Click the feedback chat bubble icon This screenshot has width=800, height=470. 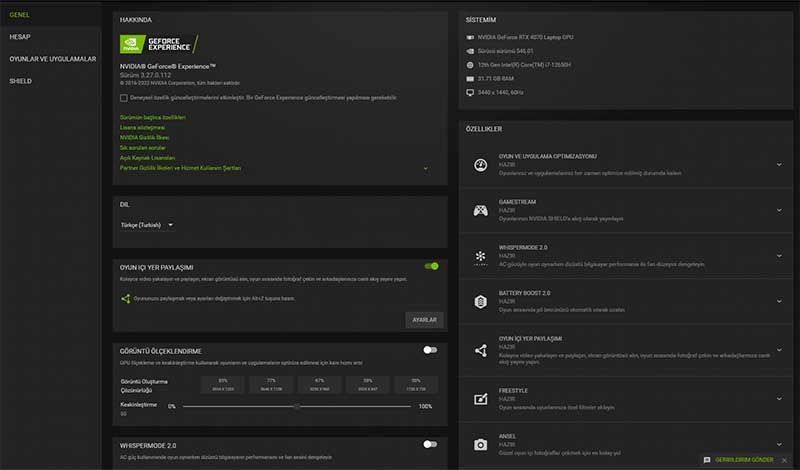click(x=707, y=460)
